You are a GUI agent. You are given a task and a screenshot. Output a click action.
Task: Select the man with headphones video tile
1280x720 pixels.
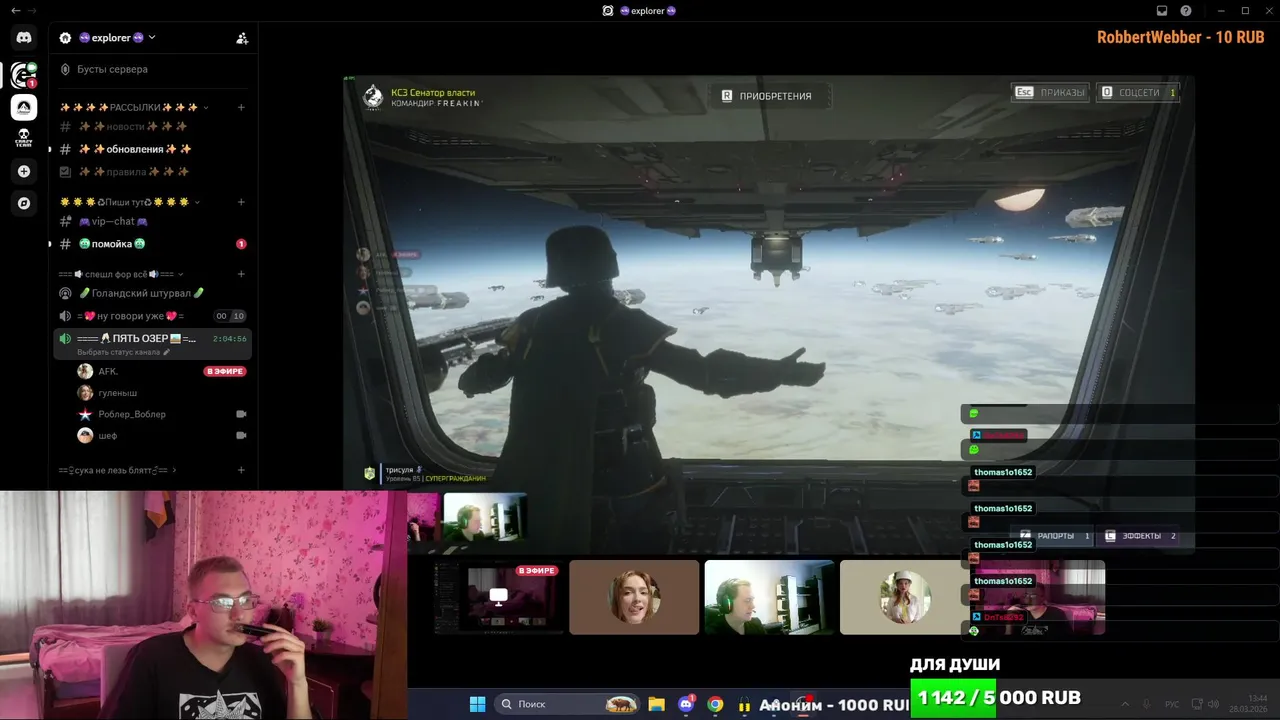[769, 597]
